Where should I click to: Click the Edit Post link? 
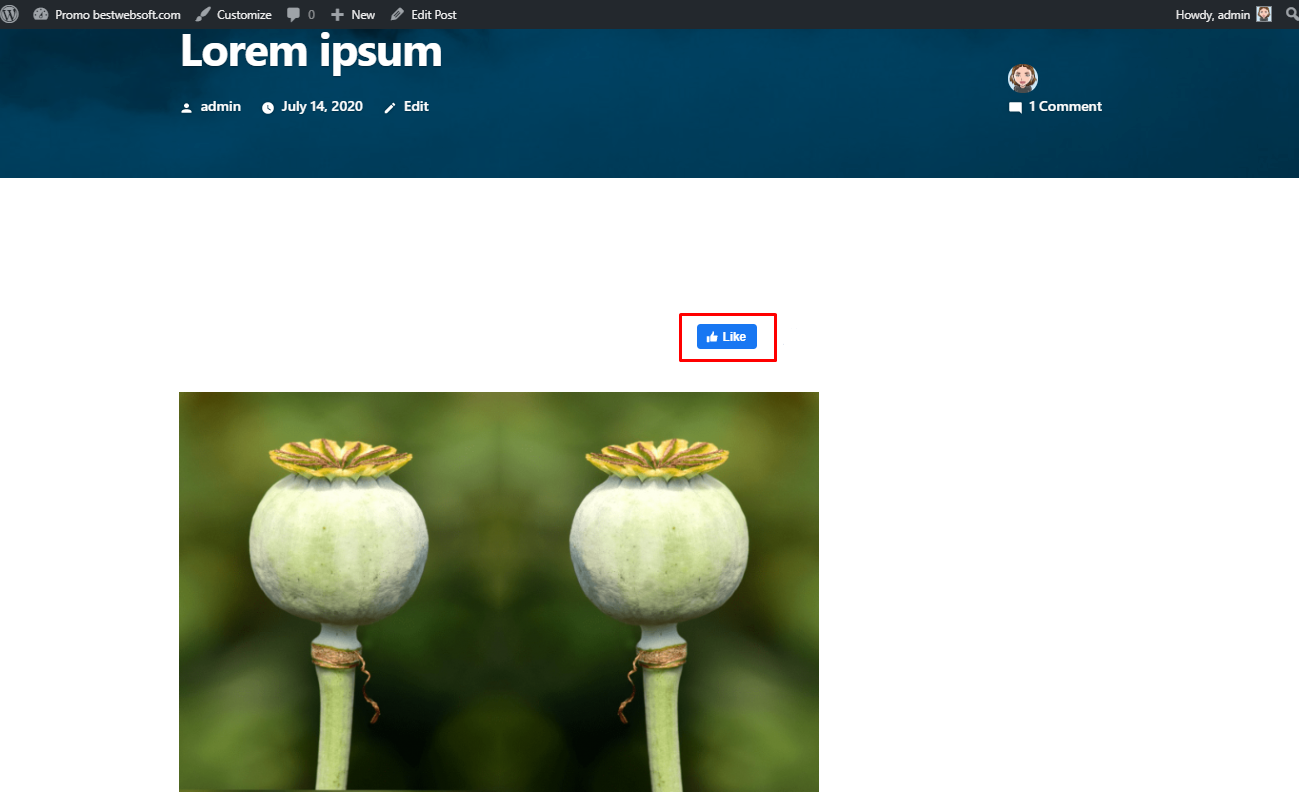pos(434,14)
